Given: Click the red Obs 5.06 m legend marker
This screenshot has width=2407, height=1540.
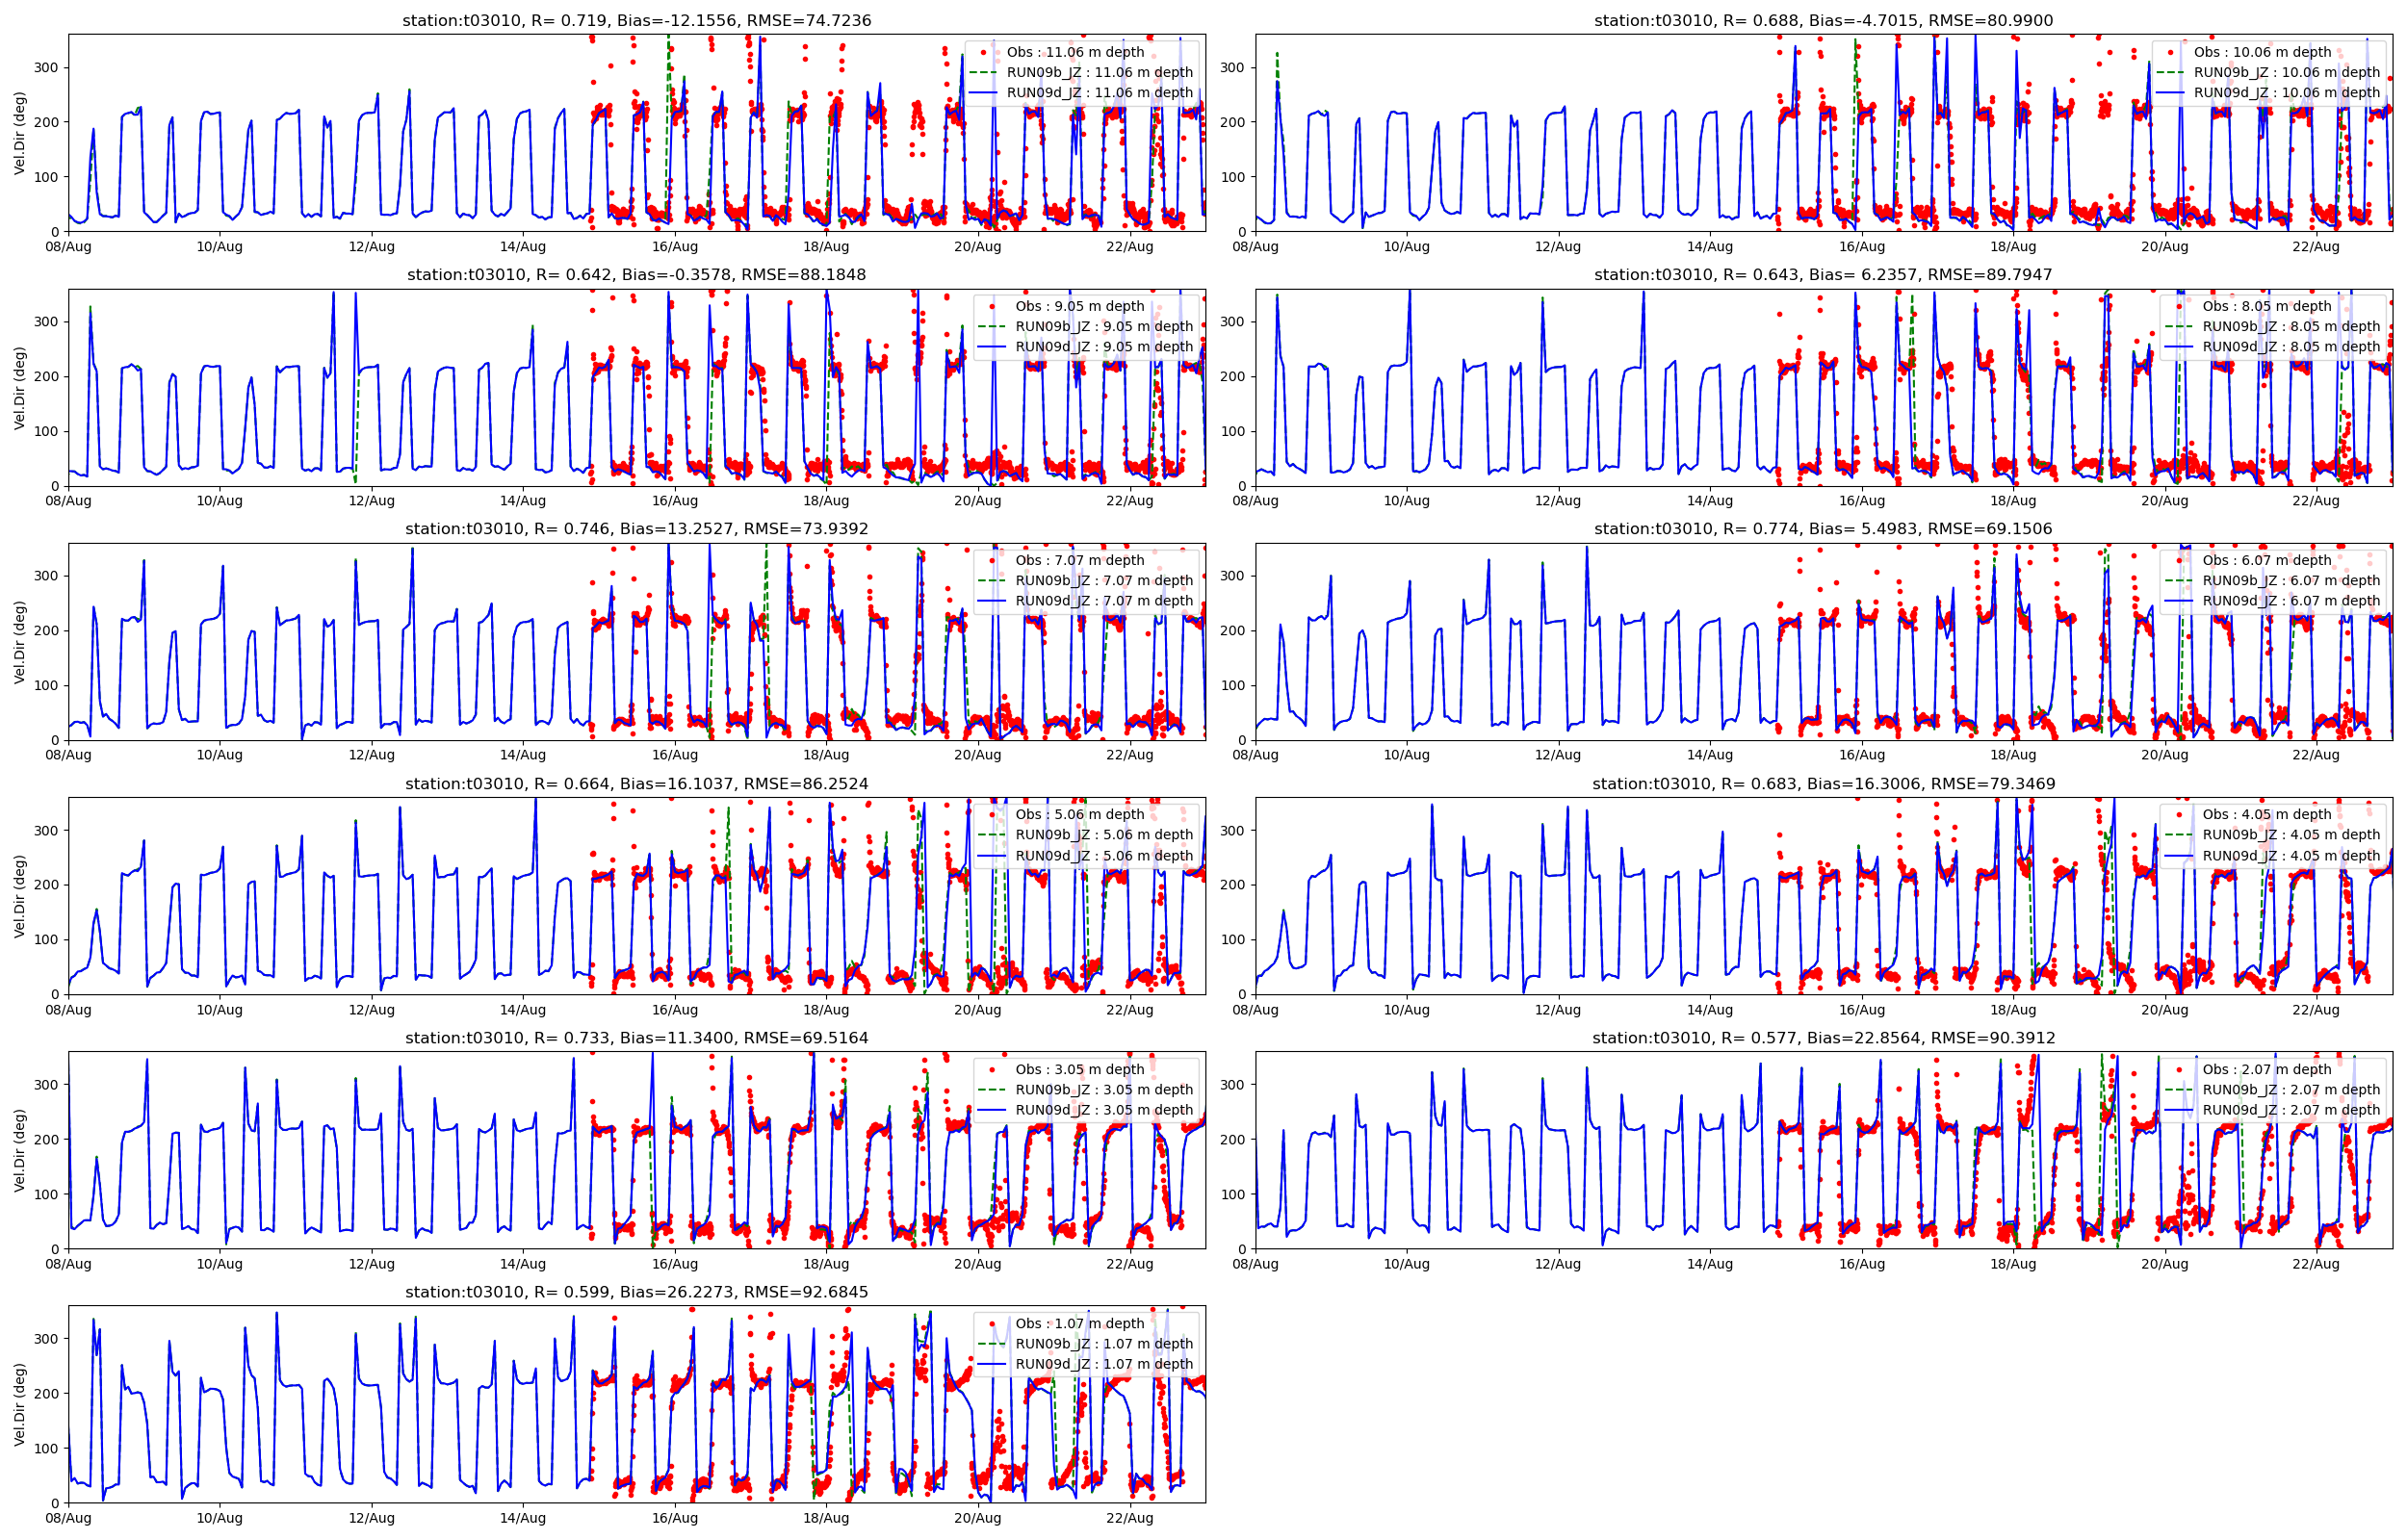Looking at the screenshot, I should 991,814.
